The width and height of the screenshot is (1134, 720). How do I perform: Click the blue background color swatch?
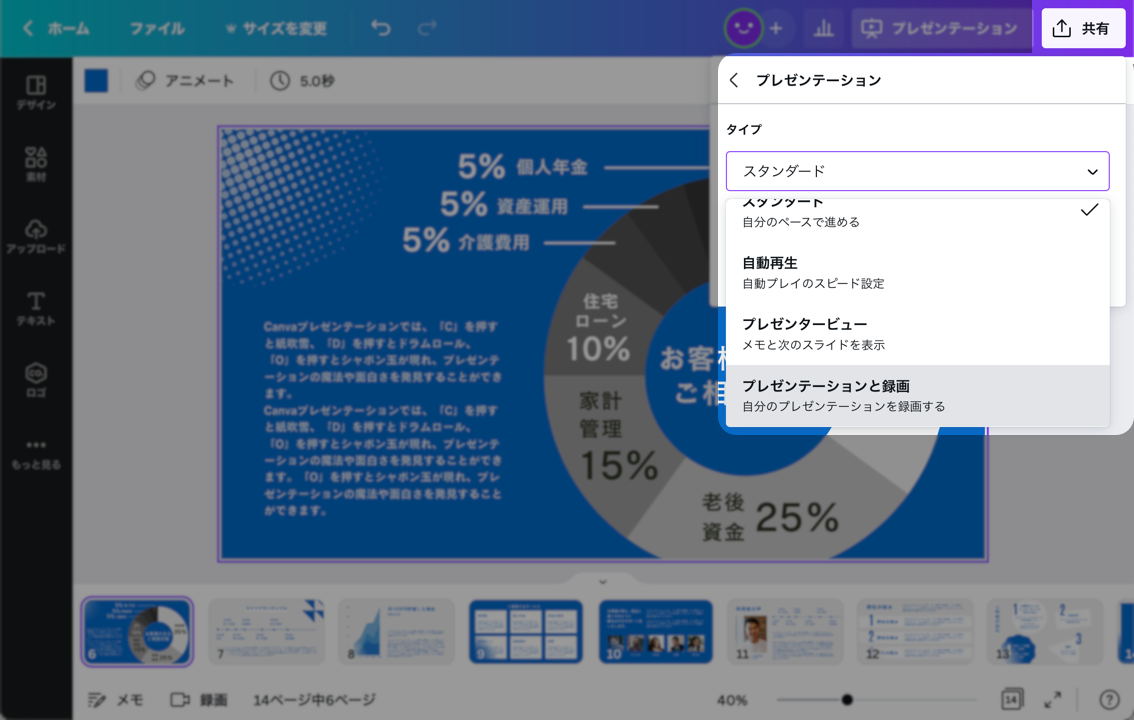(x=96, y=80)
